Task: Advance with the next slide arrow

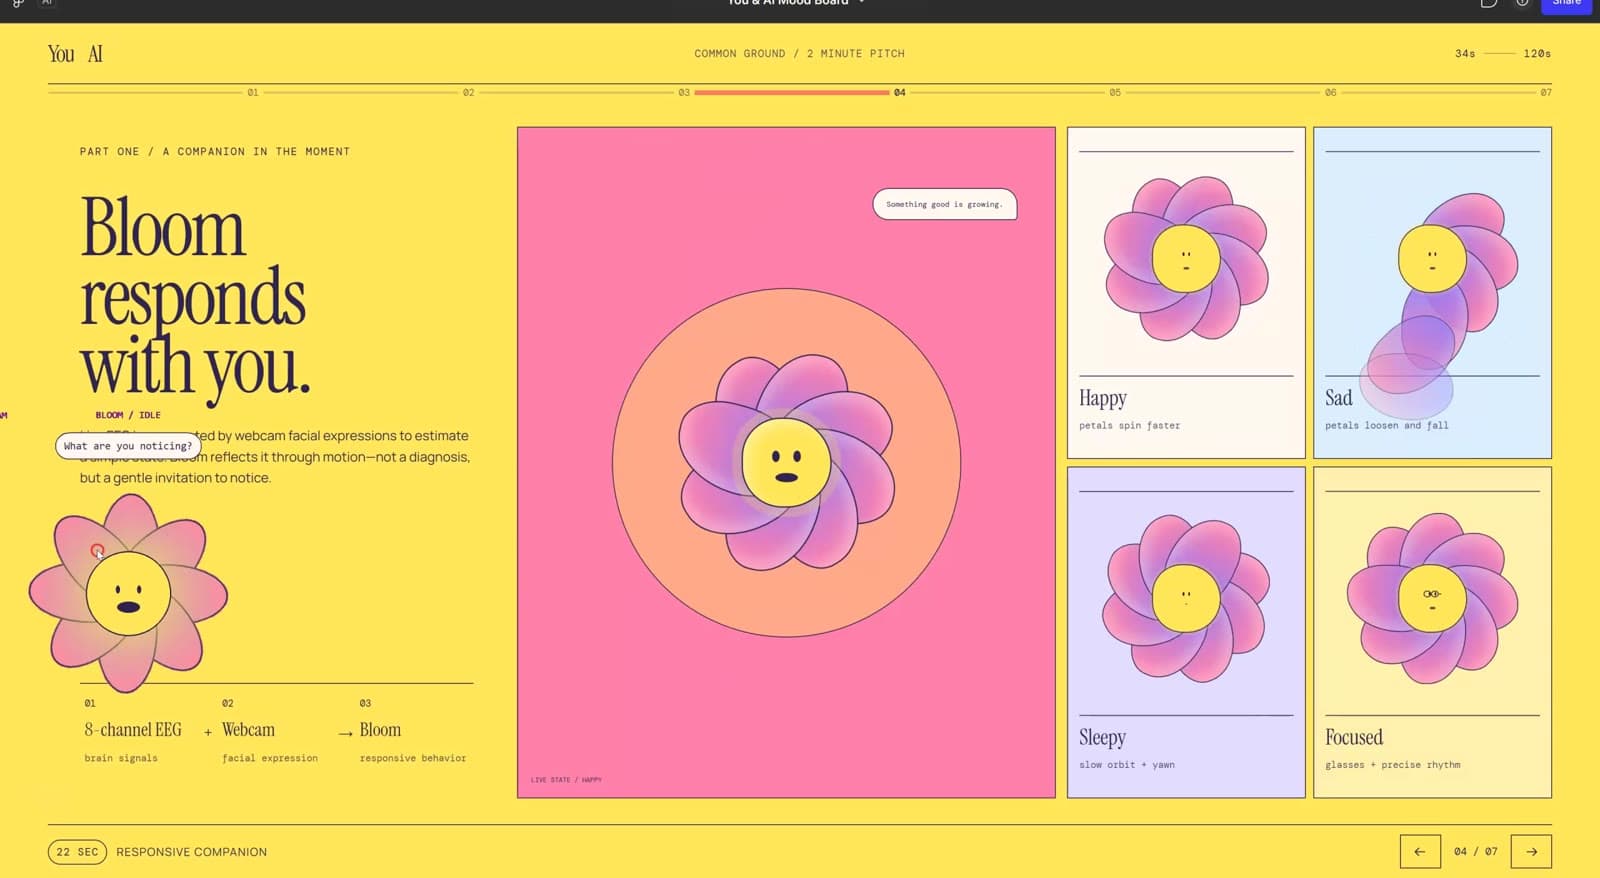Action: 1531,851
